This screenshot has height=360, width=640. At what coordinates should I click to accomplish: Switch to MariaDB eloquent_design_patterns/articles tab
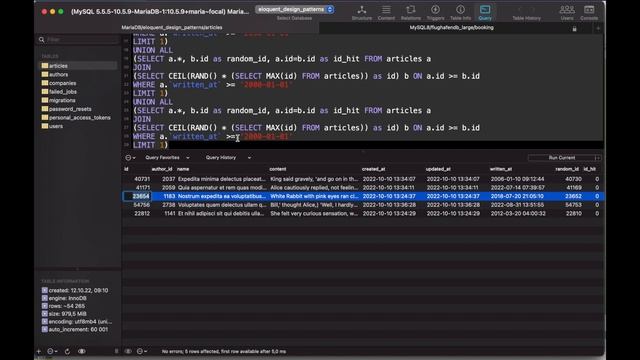[172, 28]
